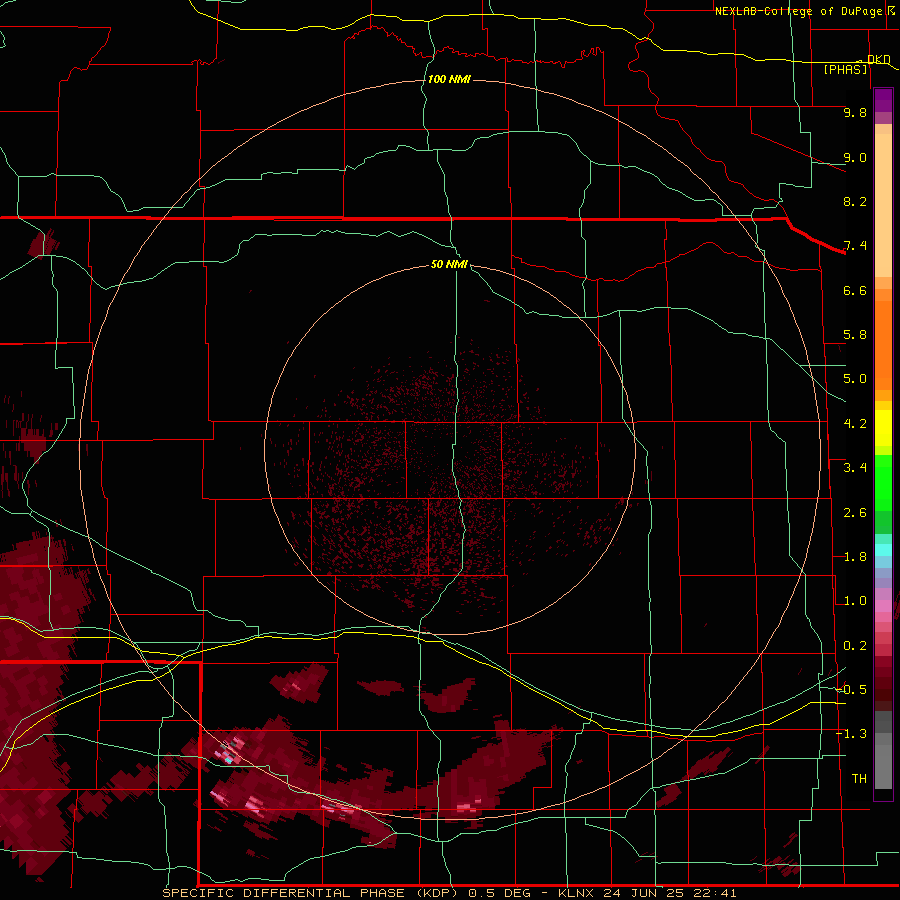
Task: Click the yellow band of the color scale
Action: click(883, 428)
